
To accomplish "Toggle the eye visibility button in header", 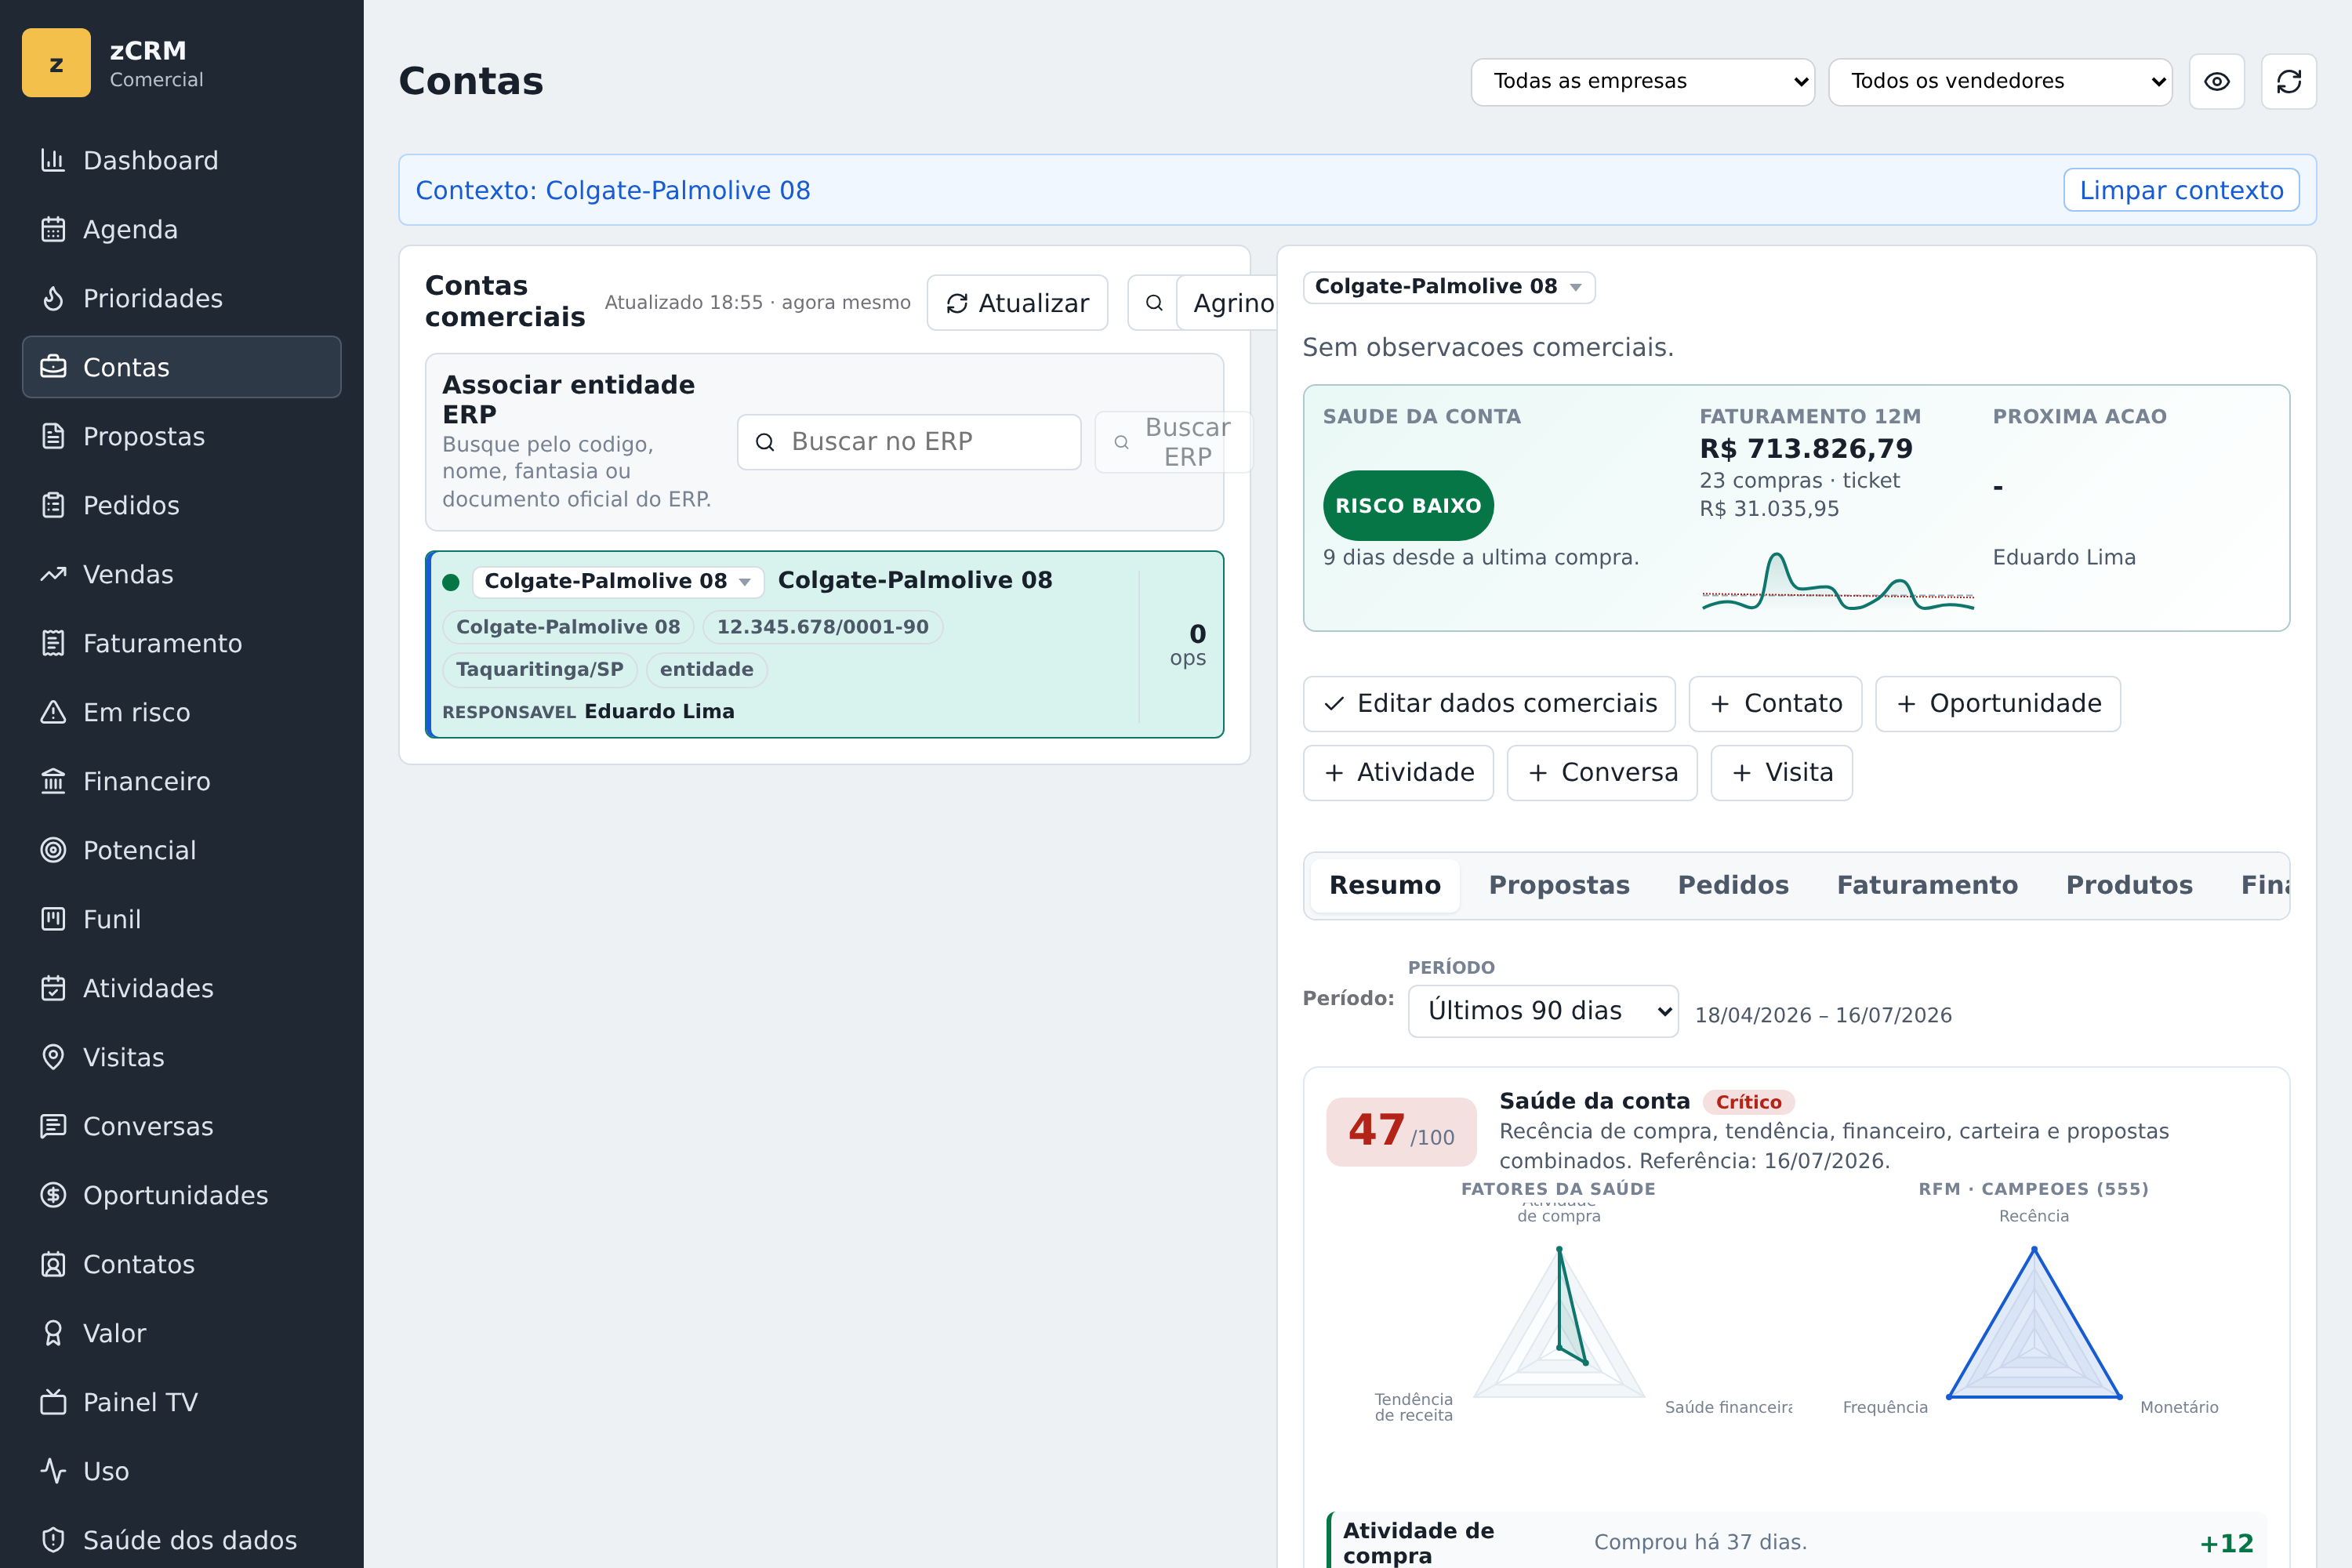I will pos(2216,81).
